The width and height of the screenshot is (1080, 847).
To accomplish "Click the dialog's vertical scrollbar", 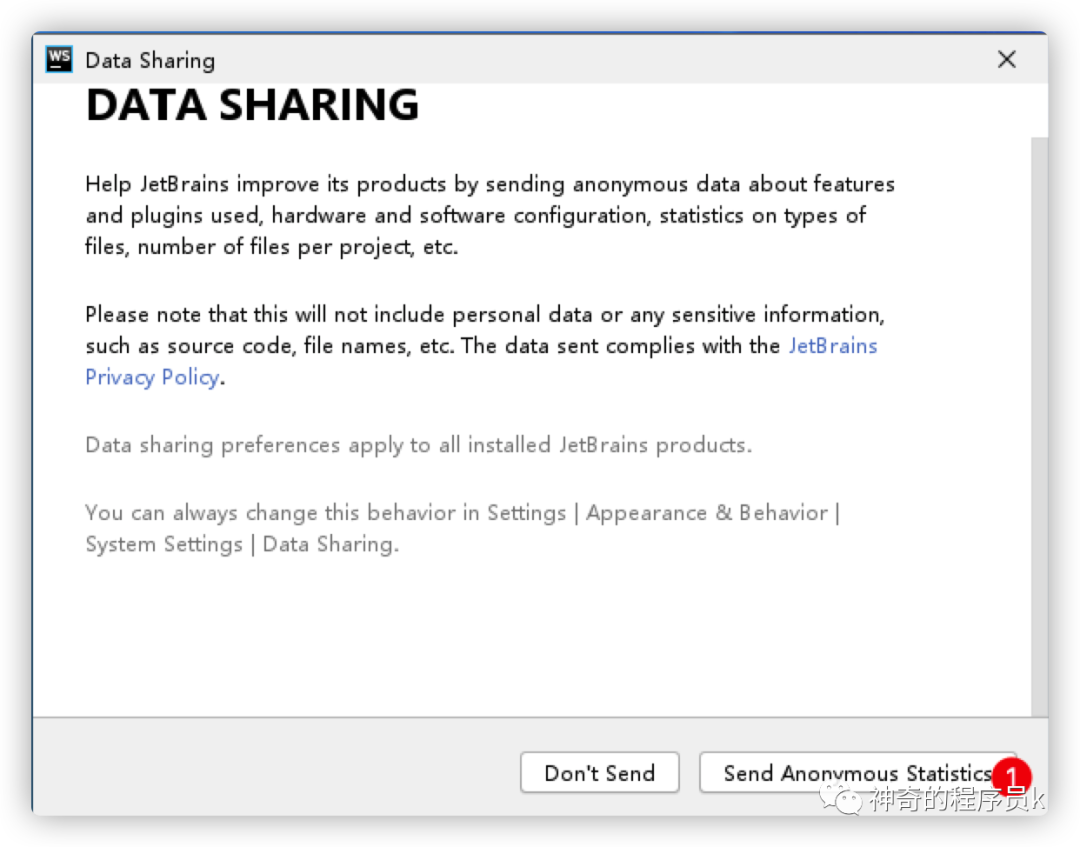I will pos(1040,420).
